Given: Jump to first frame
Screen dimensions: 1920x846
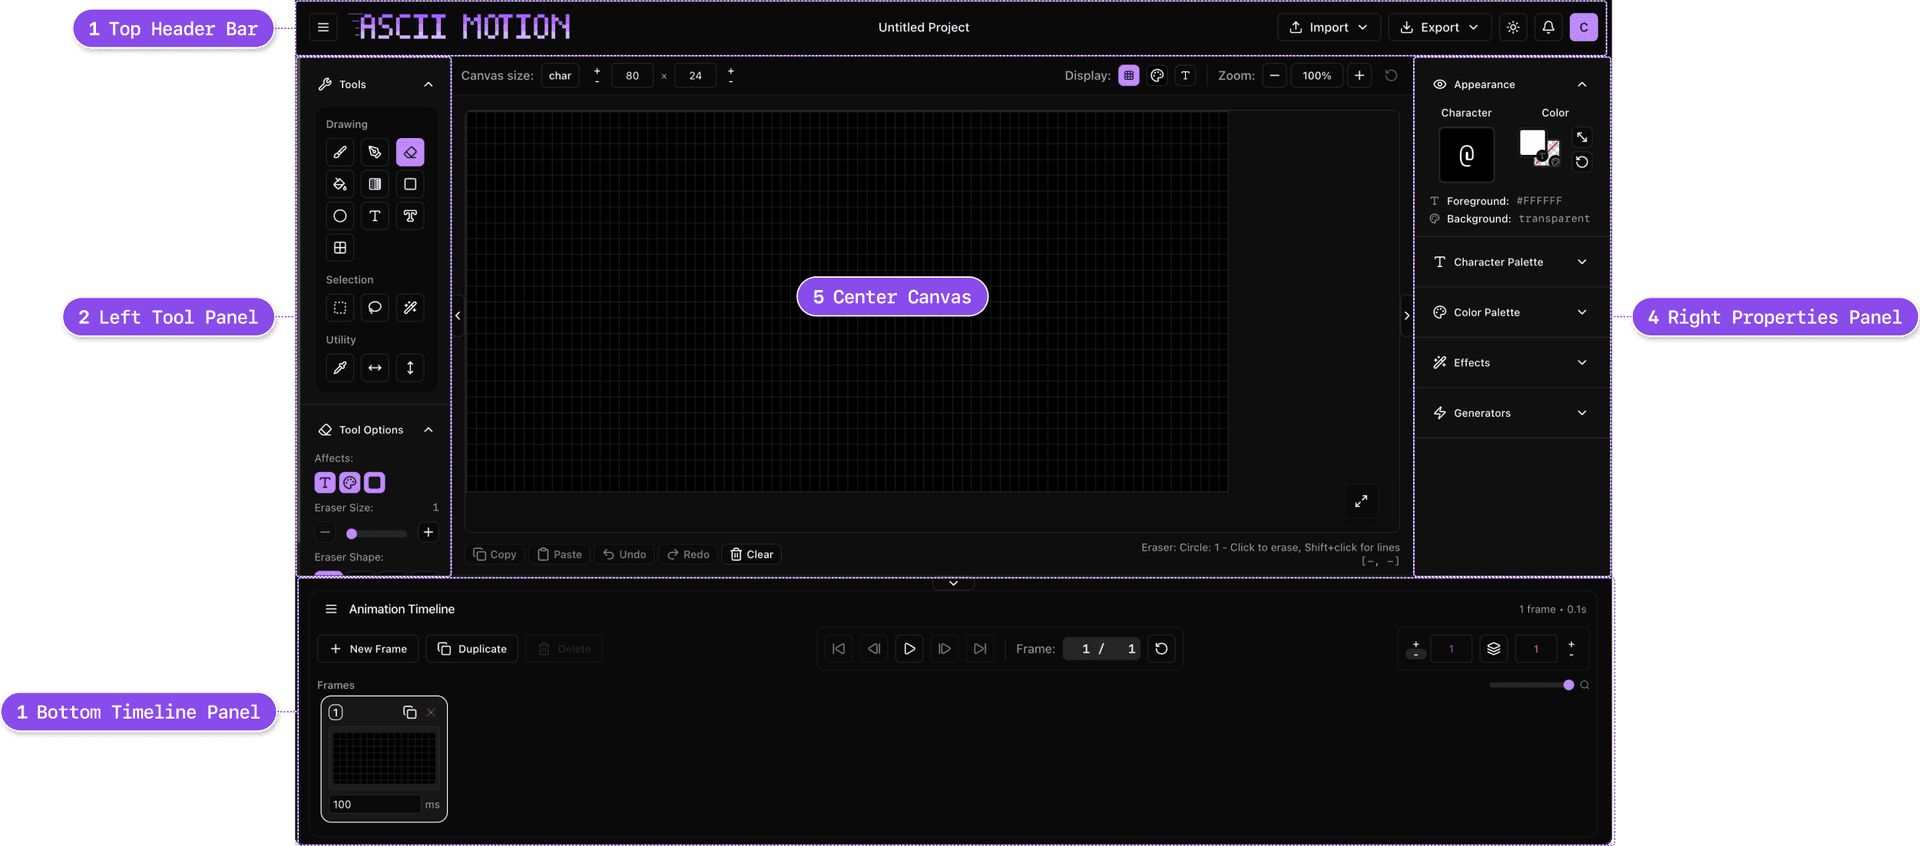Looking at the screenshot, I should [x=839, y=649].
